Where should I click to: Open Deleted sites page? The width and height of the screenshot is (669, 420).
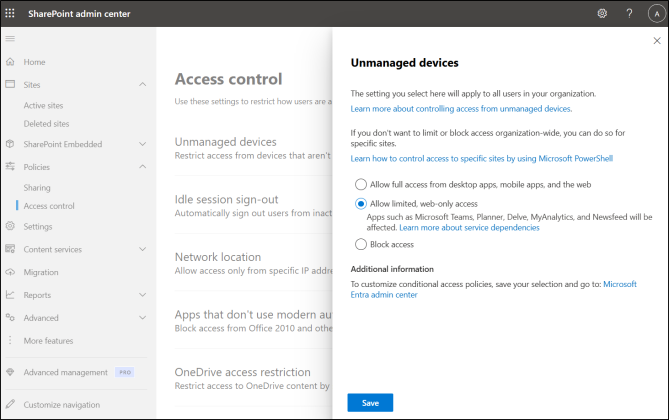pos(47,124)
